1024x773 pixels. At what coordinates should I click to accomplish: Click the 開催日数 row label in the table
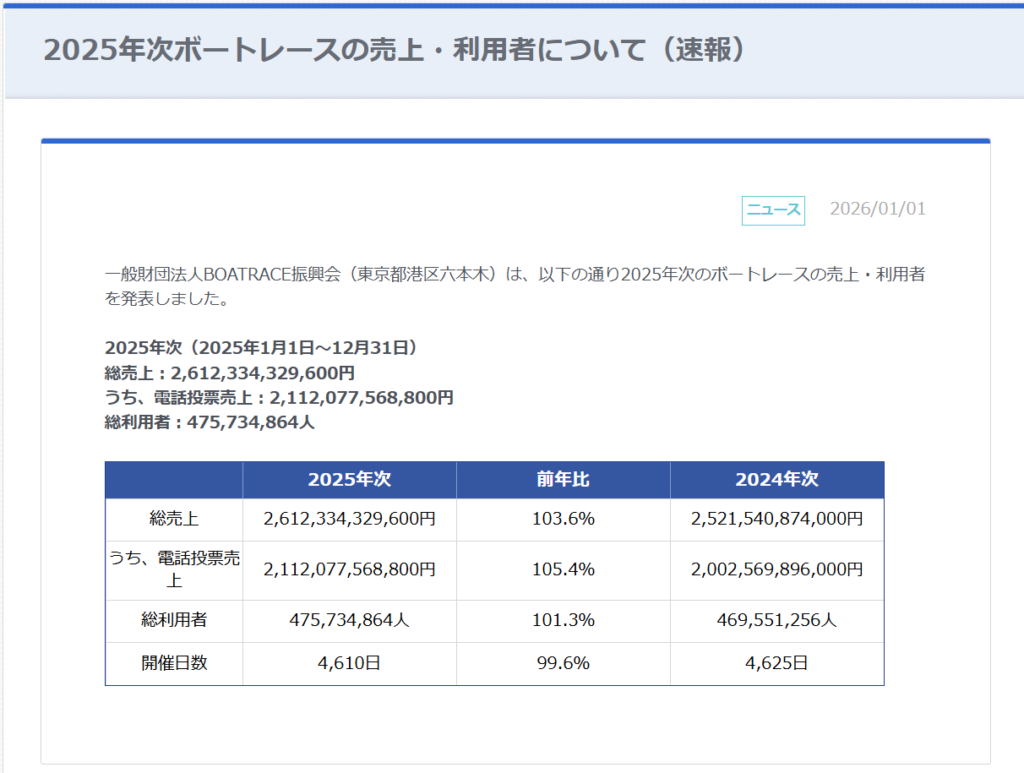coord(174,663)
